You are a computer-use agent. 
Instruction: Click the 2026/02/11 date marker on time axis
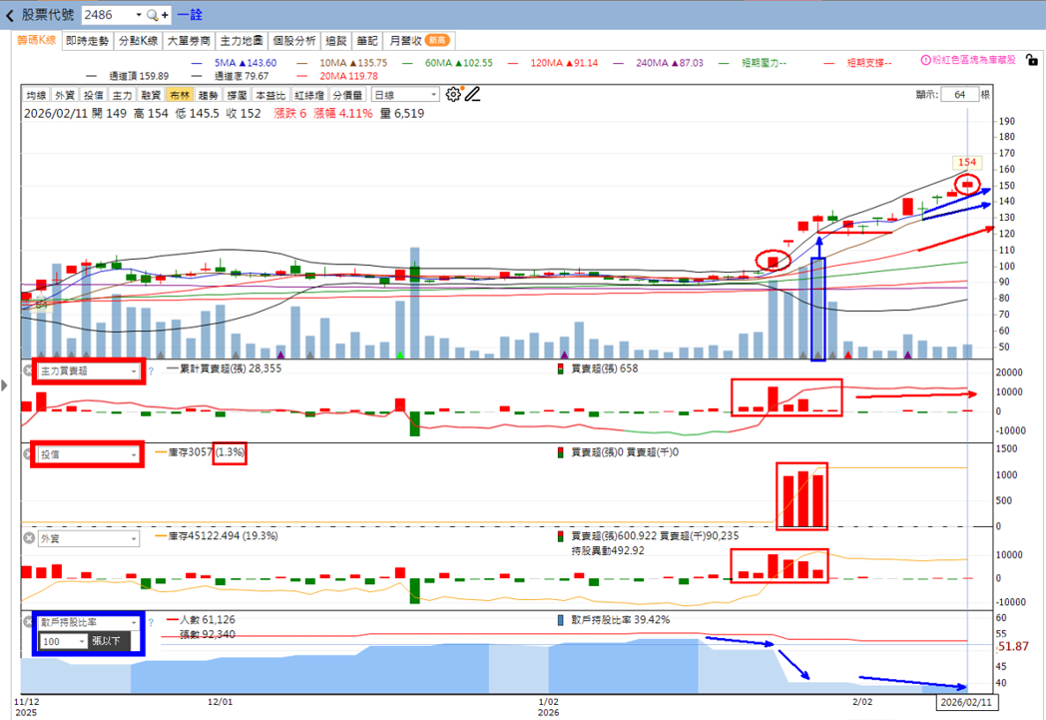(967, 702)
